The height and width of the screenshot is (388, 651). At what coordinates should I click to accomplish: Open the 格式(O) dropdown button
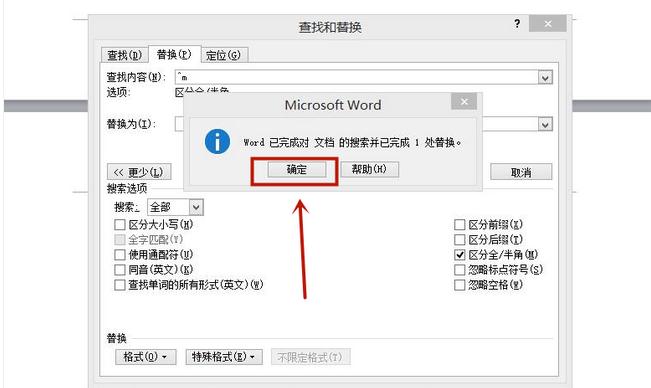tap(146, 357)
